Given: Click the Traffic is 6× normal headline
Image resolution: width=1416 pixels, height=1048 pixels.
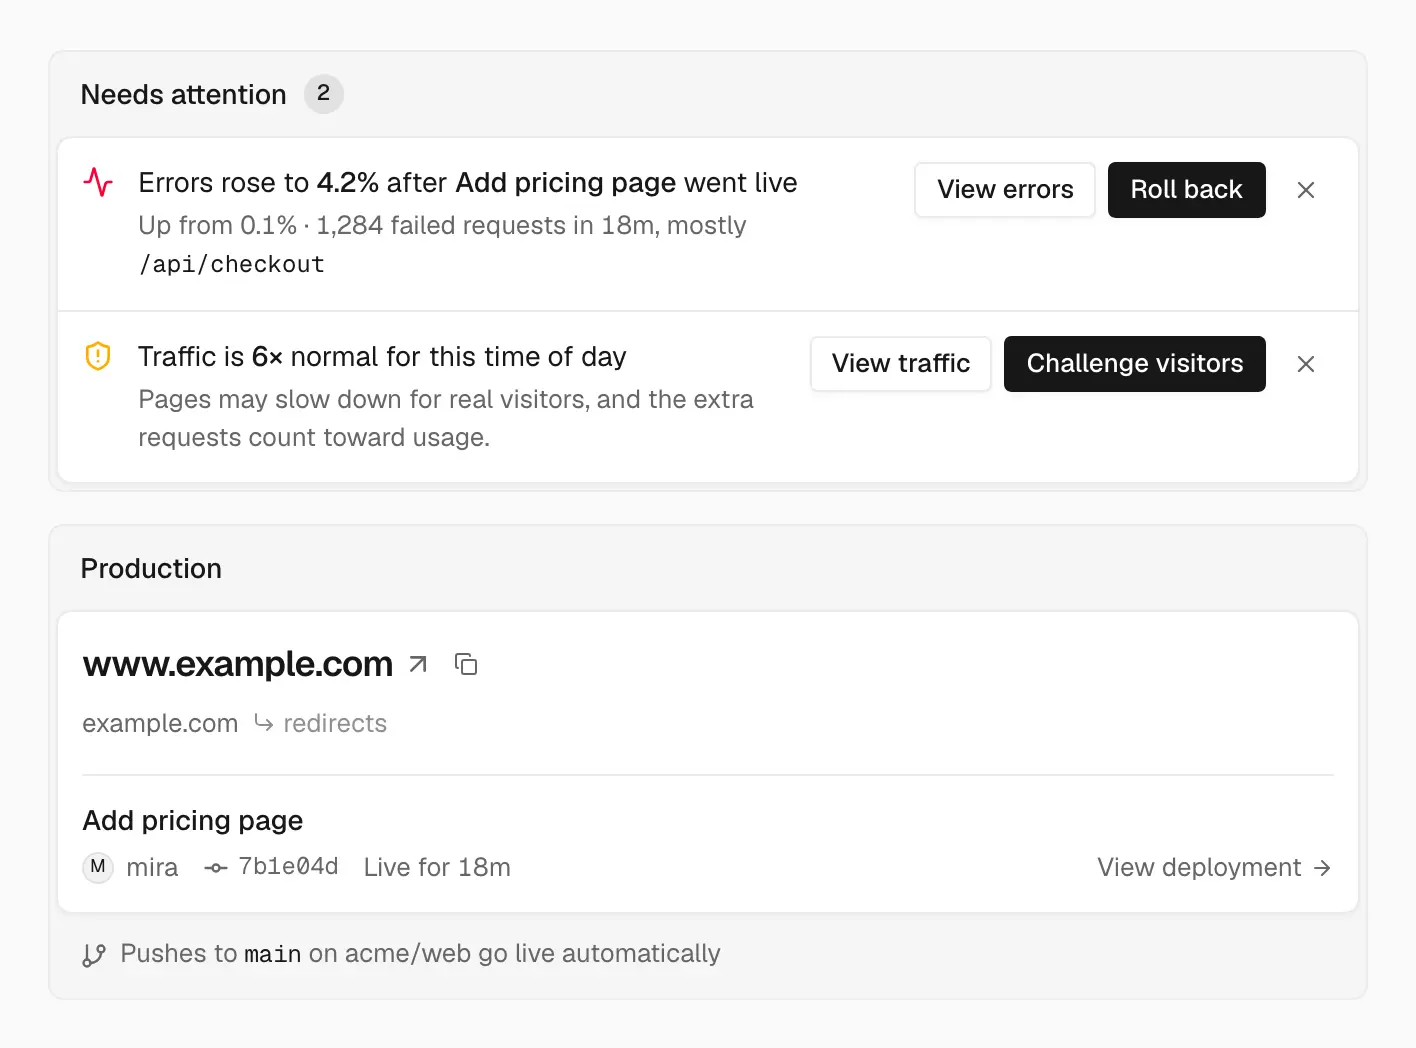Looking at the screenshot, I should point(382,357).
